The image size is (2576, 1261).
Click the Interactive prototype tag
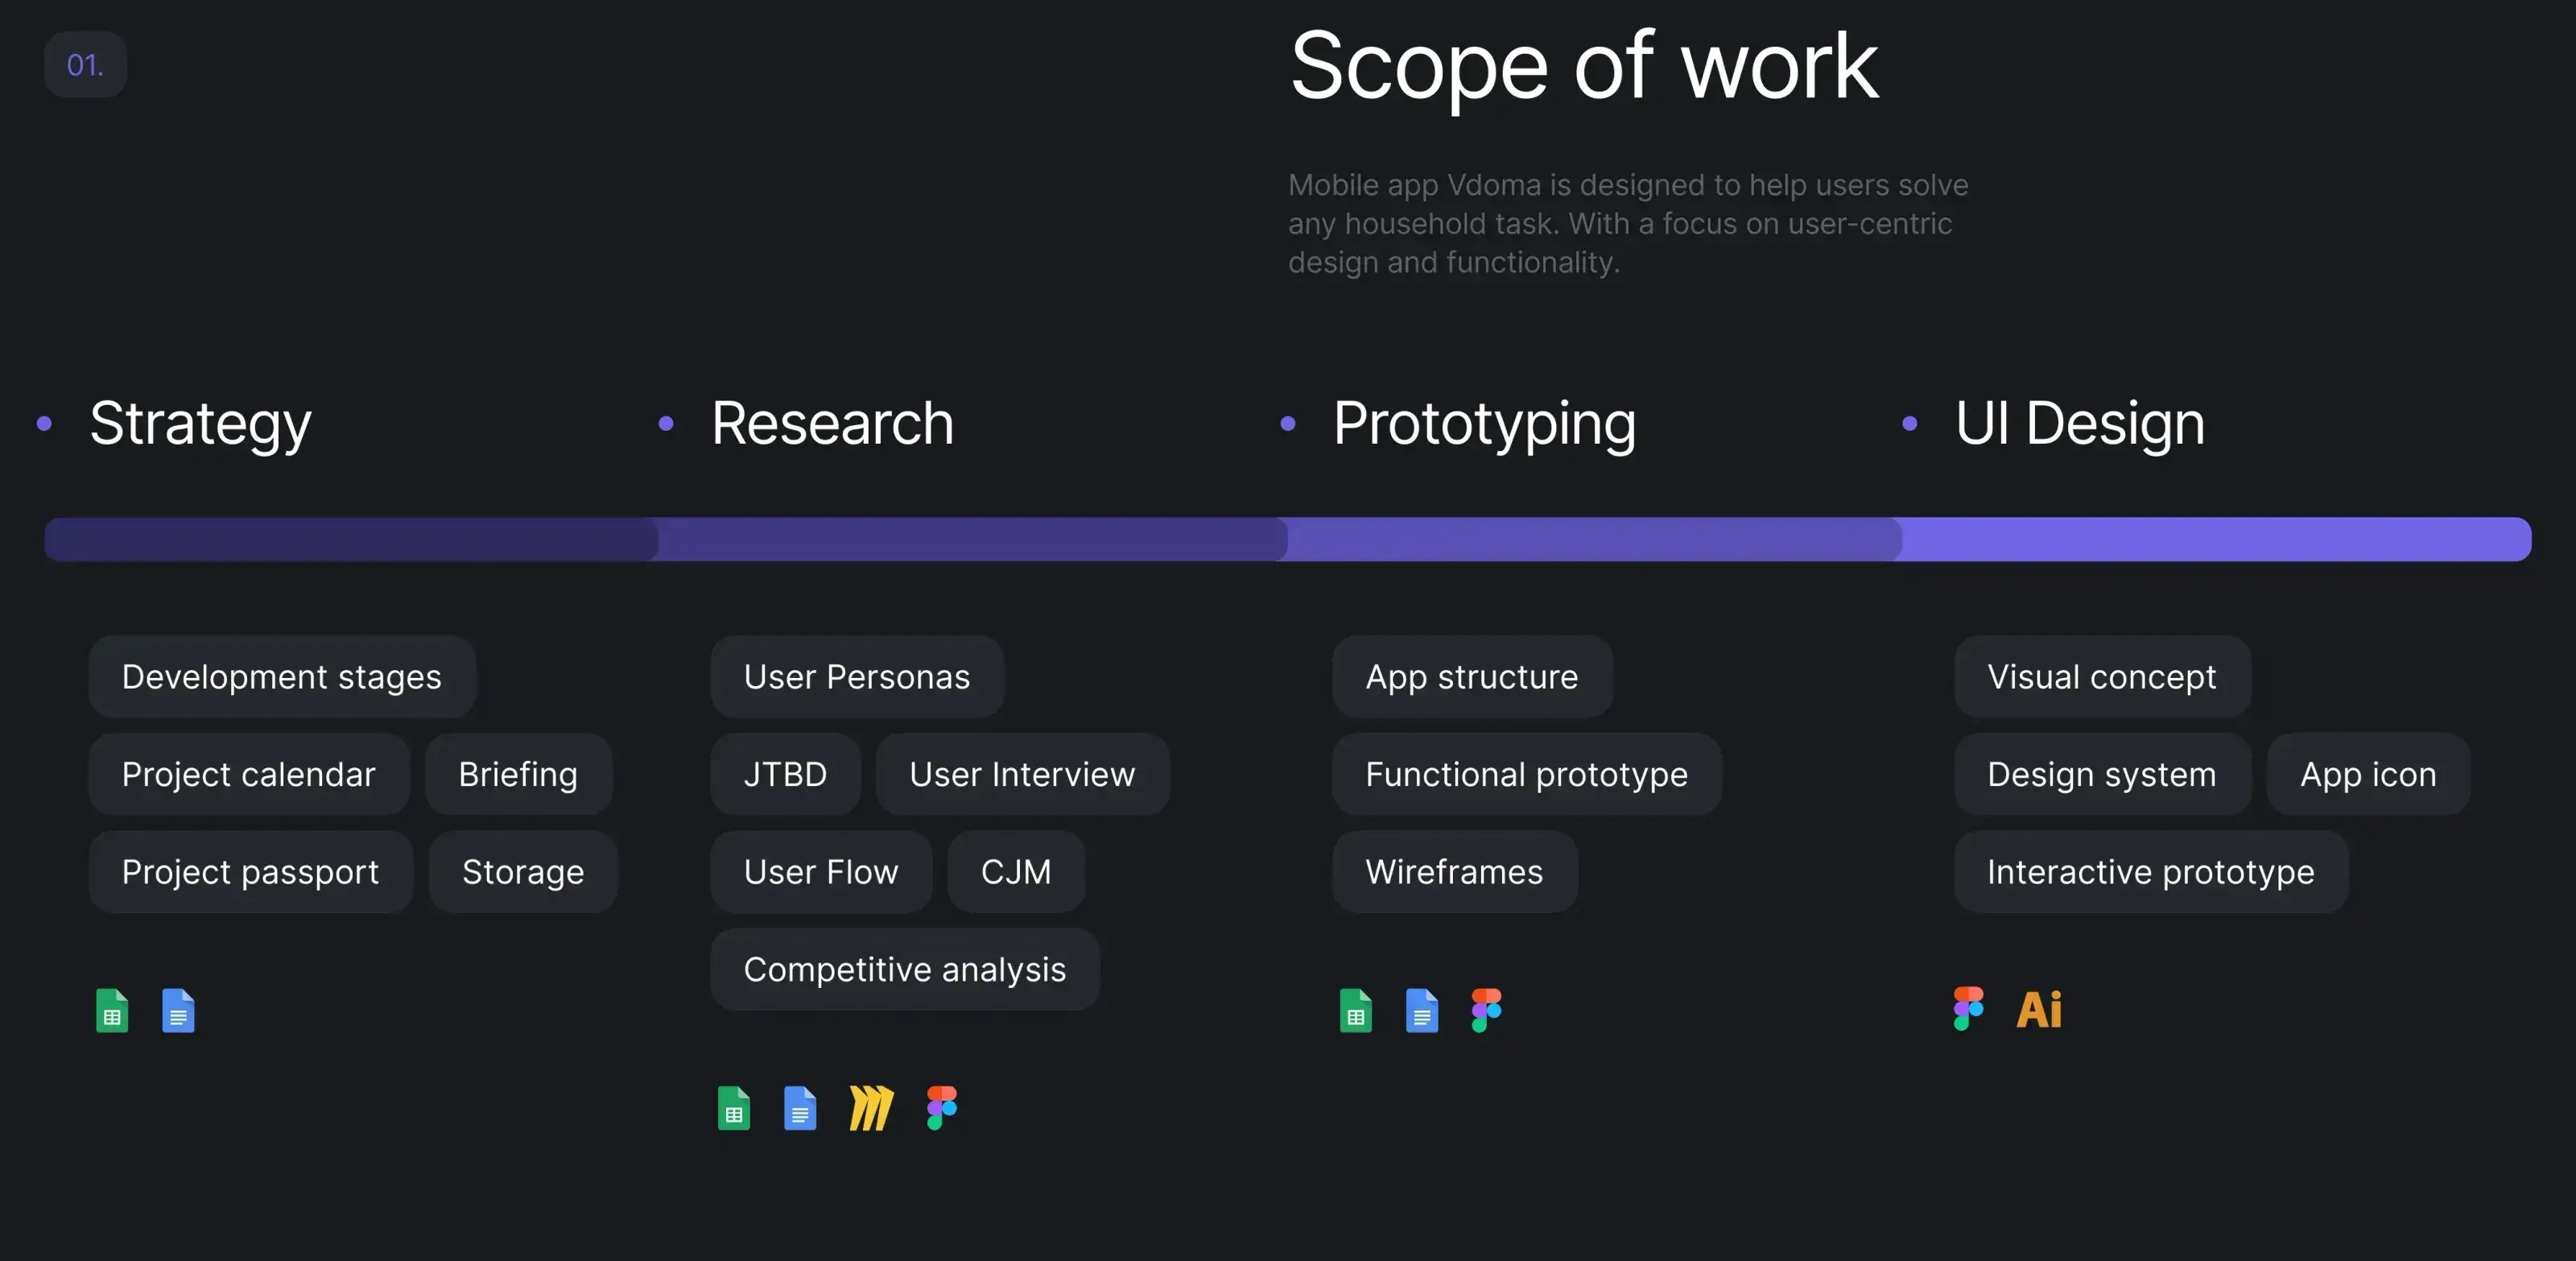pos(2150,872)
